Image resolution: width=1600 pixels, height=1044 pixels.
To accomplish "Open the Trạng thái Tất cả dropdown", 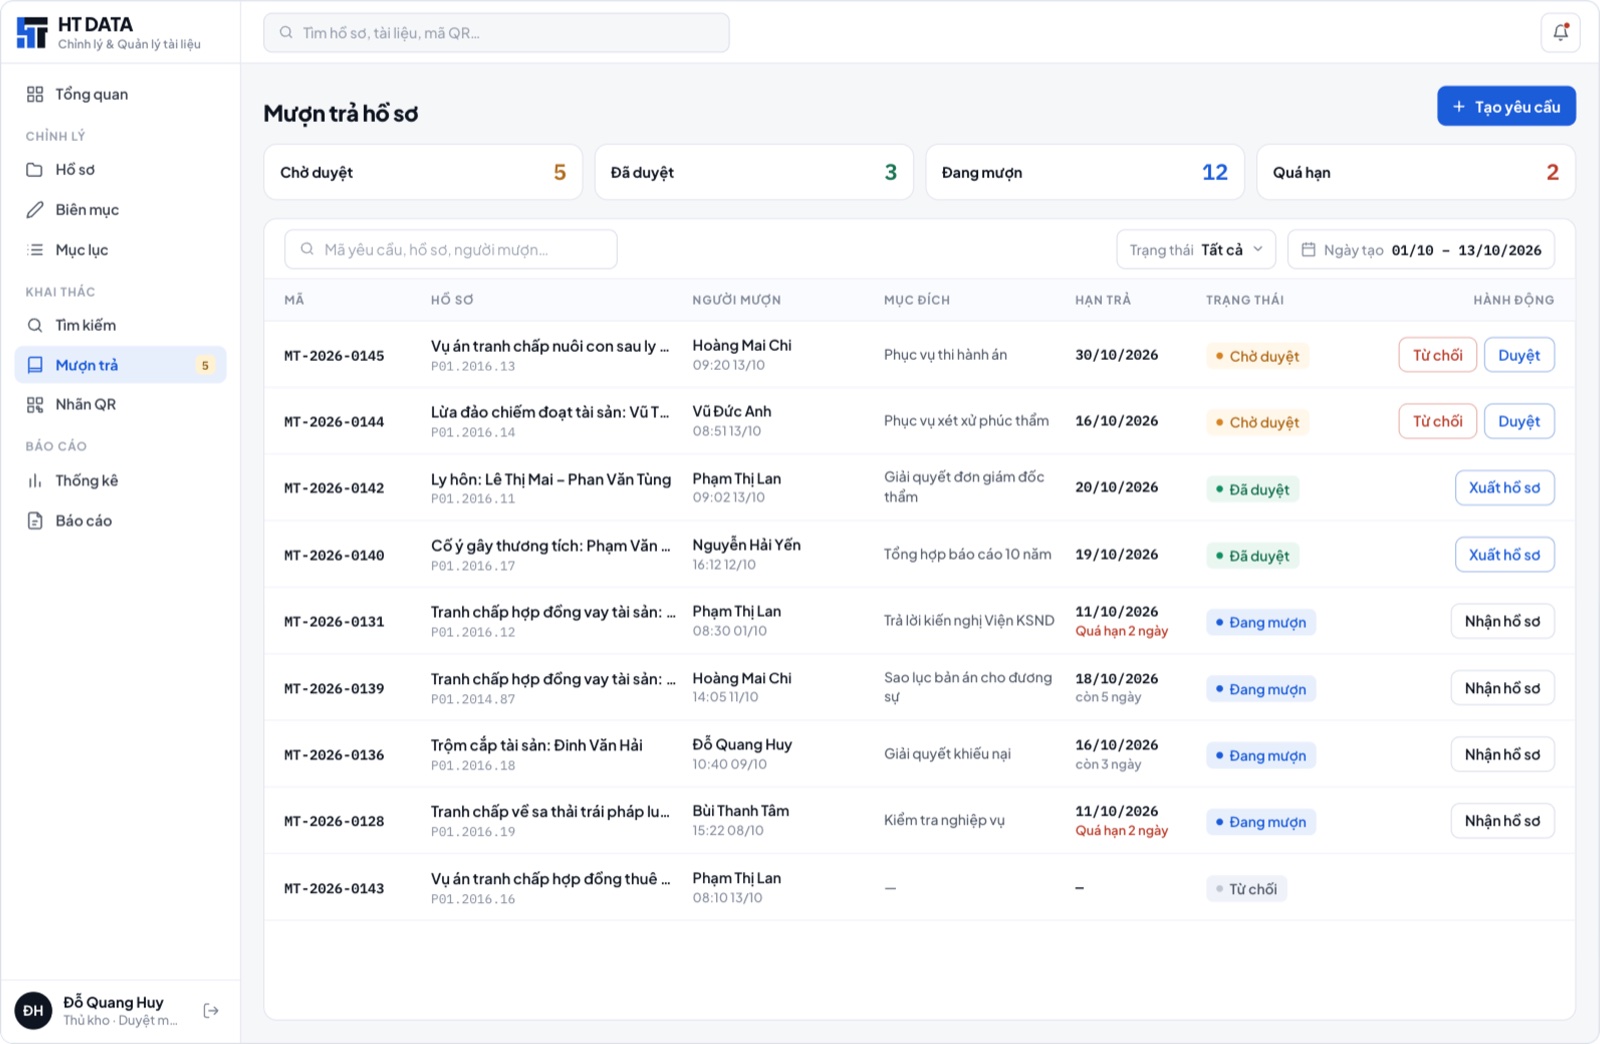I will tap(1196, 250).
